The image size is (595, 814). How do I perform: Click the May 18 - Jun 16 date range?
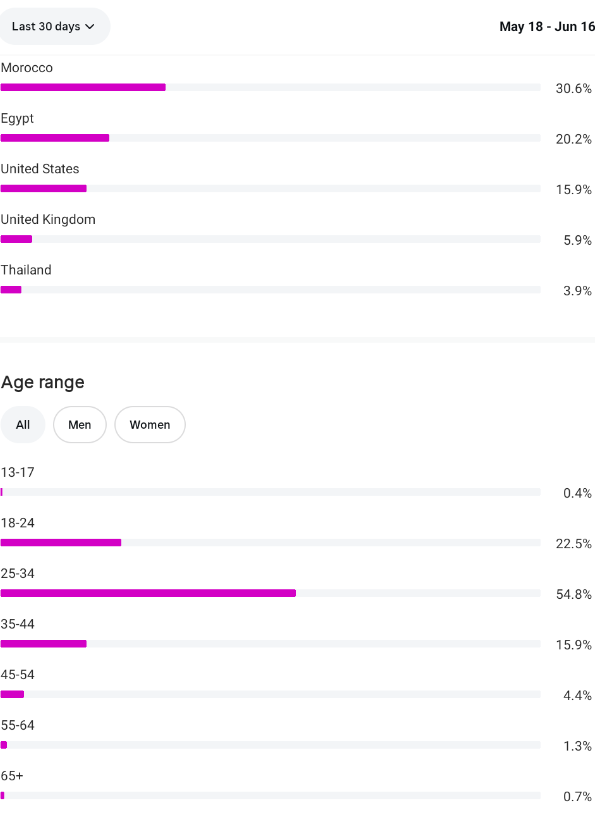[547, 26]
